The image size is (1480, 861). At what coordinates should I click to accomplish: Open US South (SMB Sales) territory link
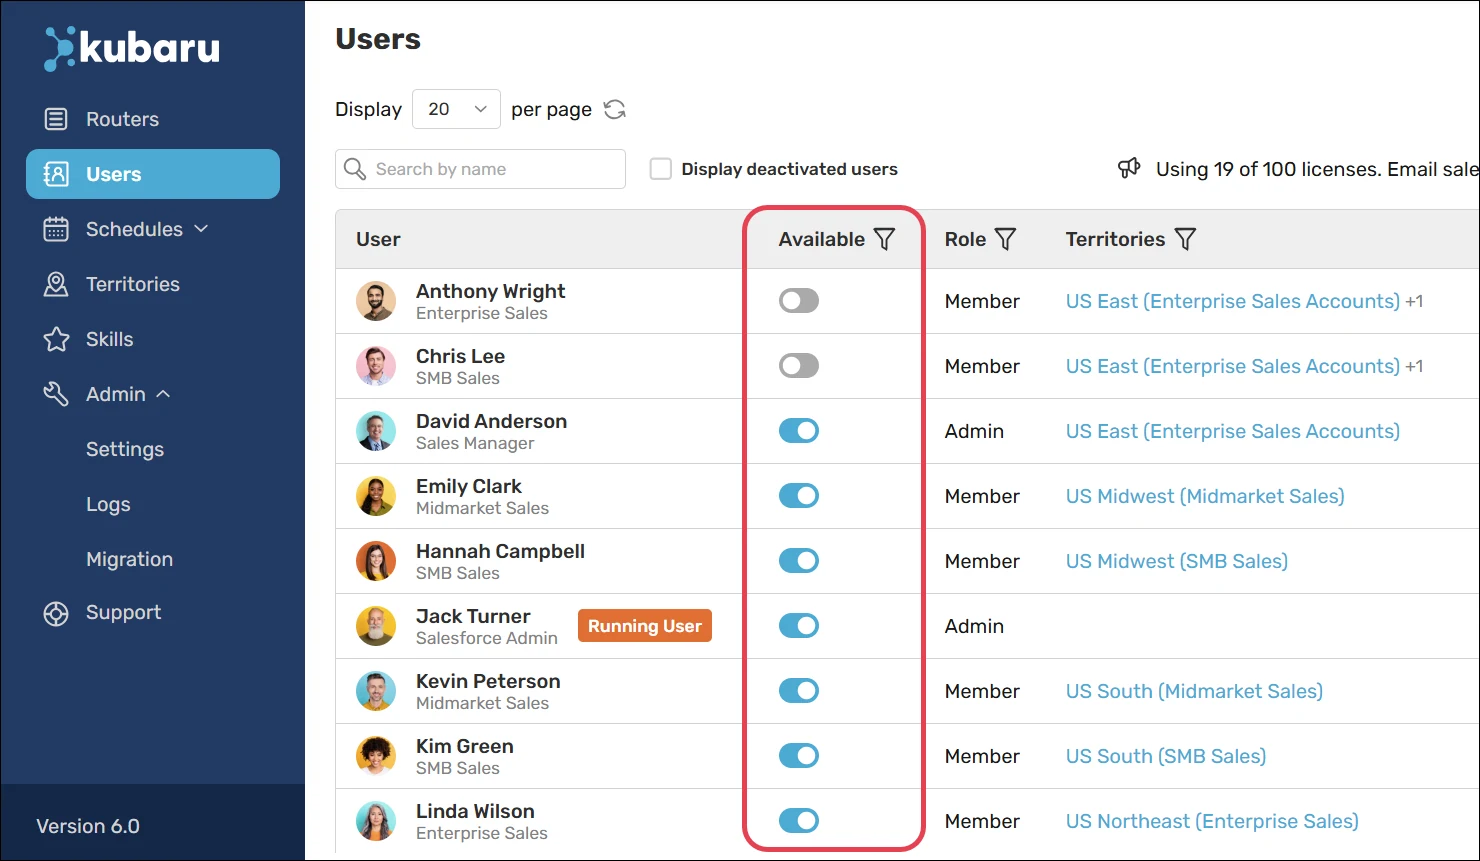point(1166,756)
